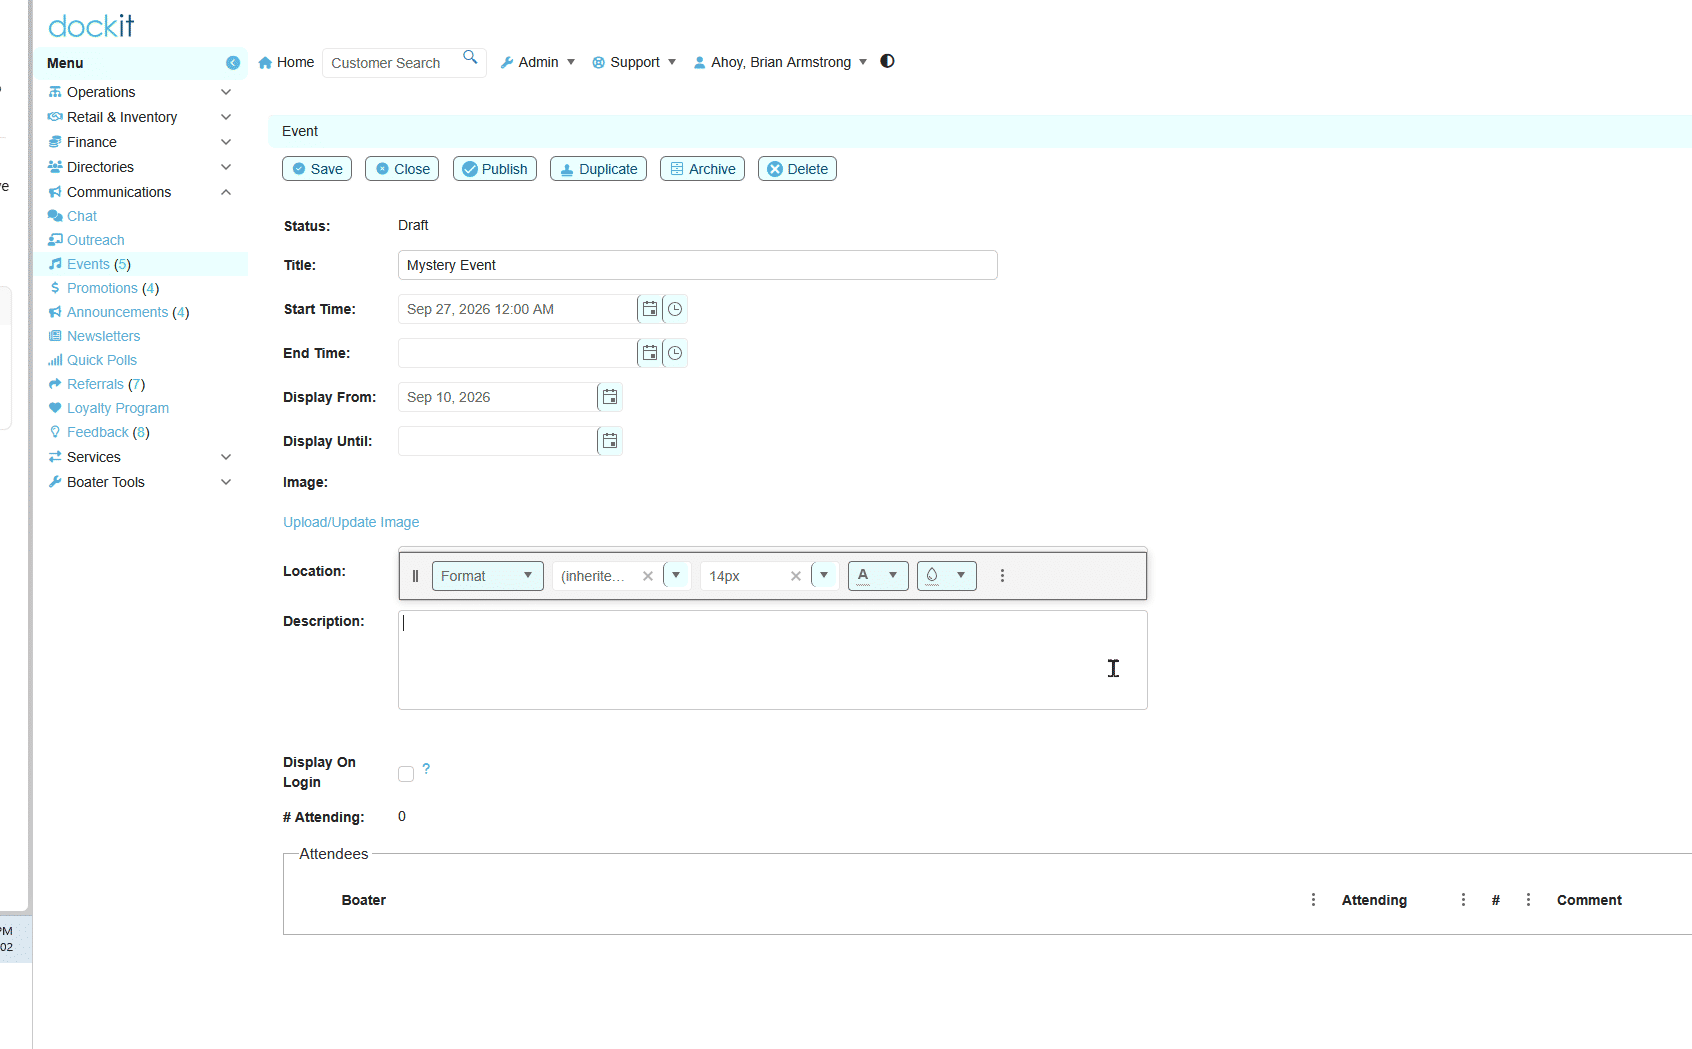Viewport: 1692px width, 1049px height.
Task: Click Upload/Update Image link
Action: [x=351, y=522]
